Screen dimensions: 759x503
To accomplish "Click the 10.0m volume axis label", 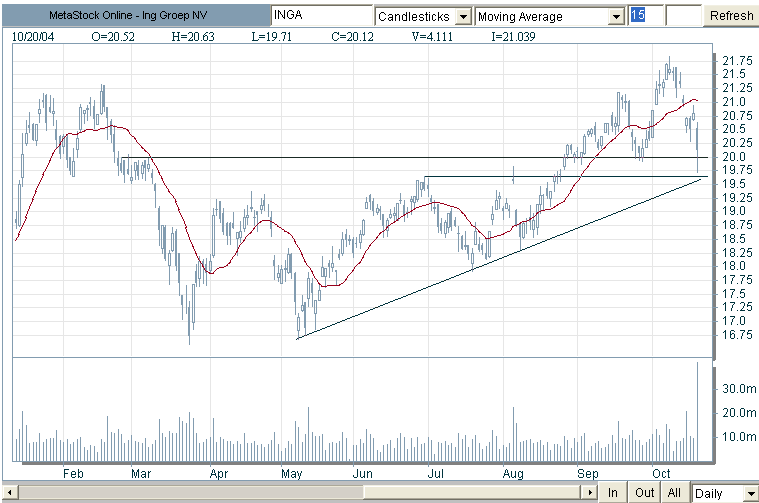I will (739, 437).
